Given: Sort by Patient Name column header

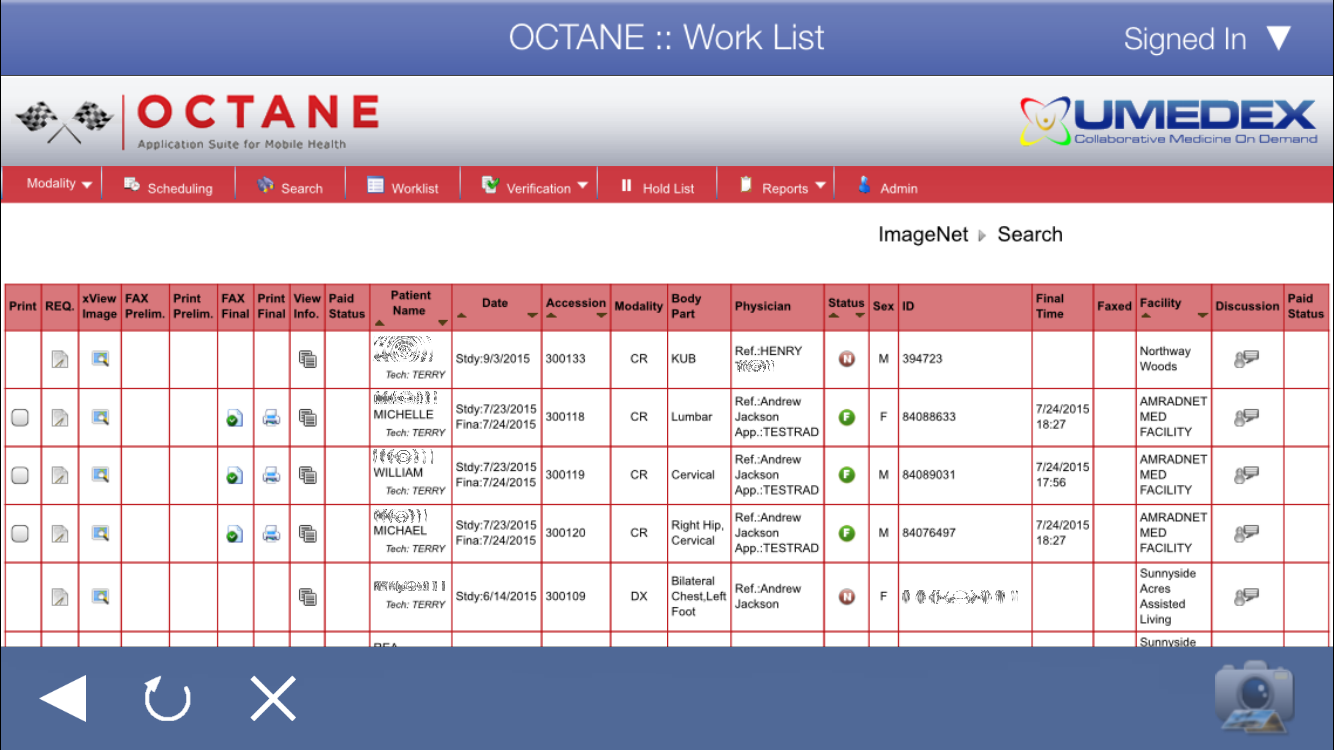Looking at the screenshot, I should point(410,303).
